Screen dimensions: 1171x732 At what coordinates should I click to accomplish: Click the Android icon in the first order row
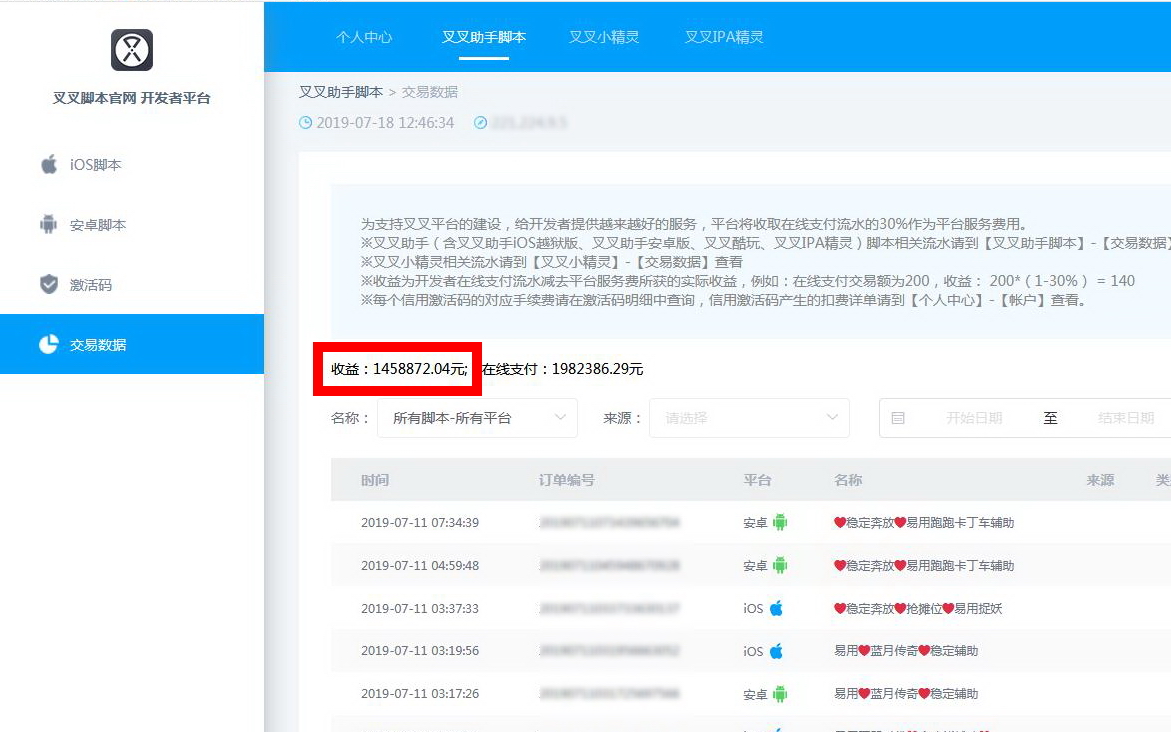[x=784, y=521]
